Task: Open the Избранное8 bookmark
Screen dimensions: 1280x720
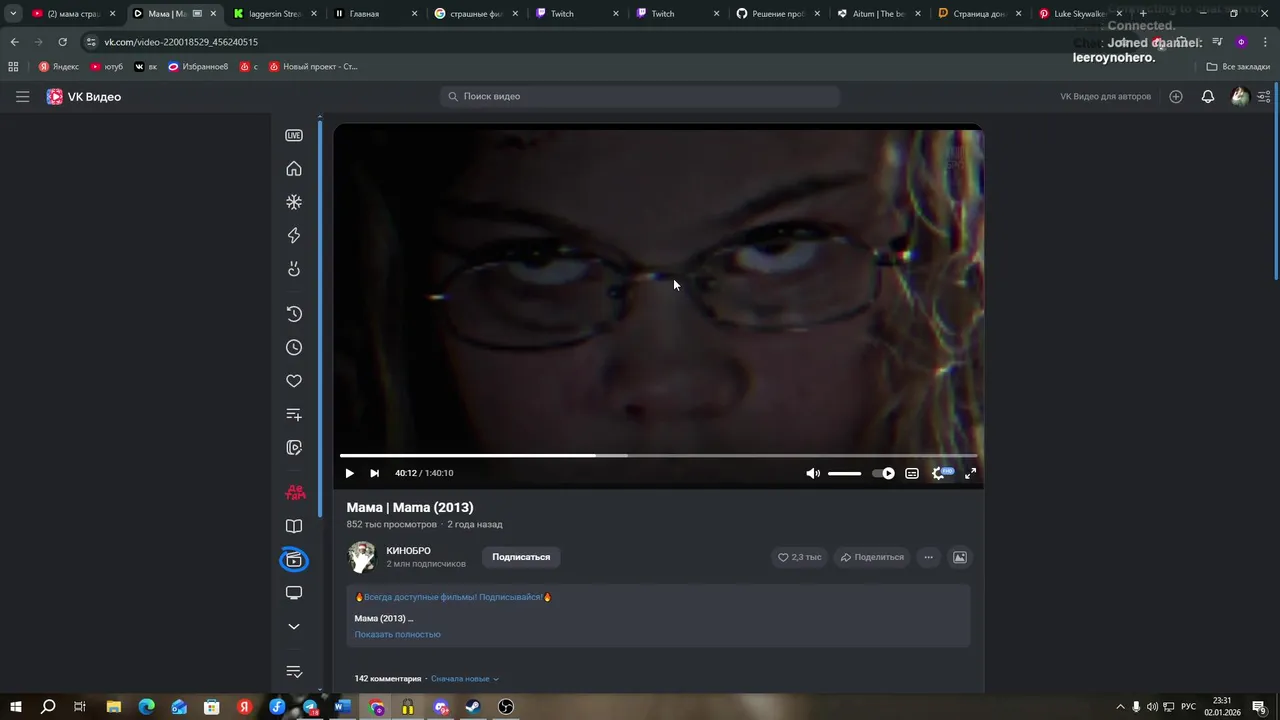Action: [x=198, y=67]
